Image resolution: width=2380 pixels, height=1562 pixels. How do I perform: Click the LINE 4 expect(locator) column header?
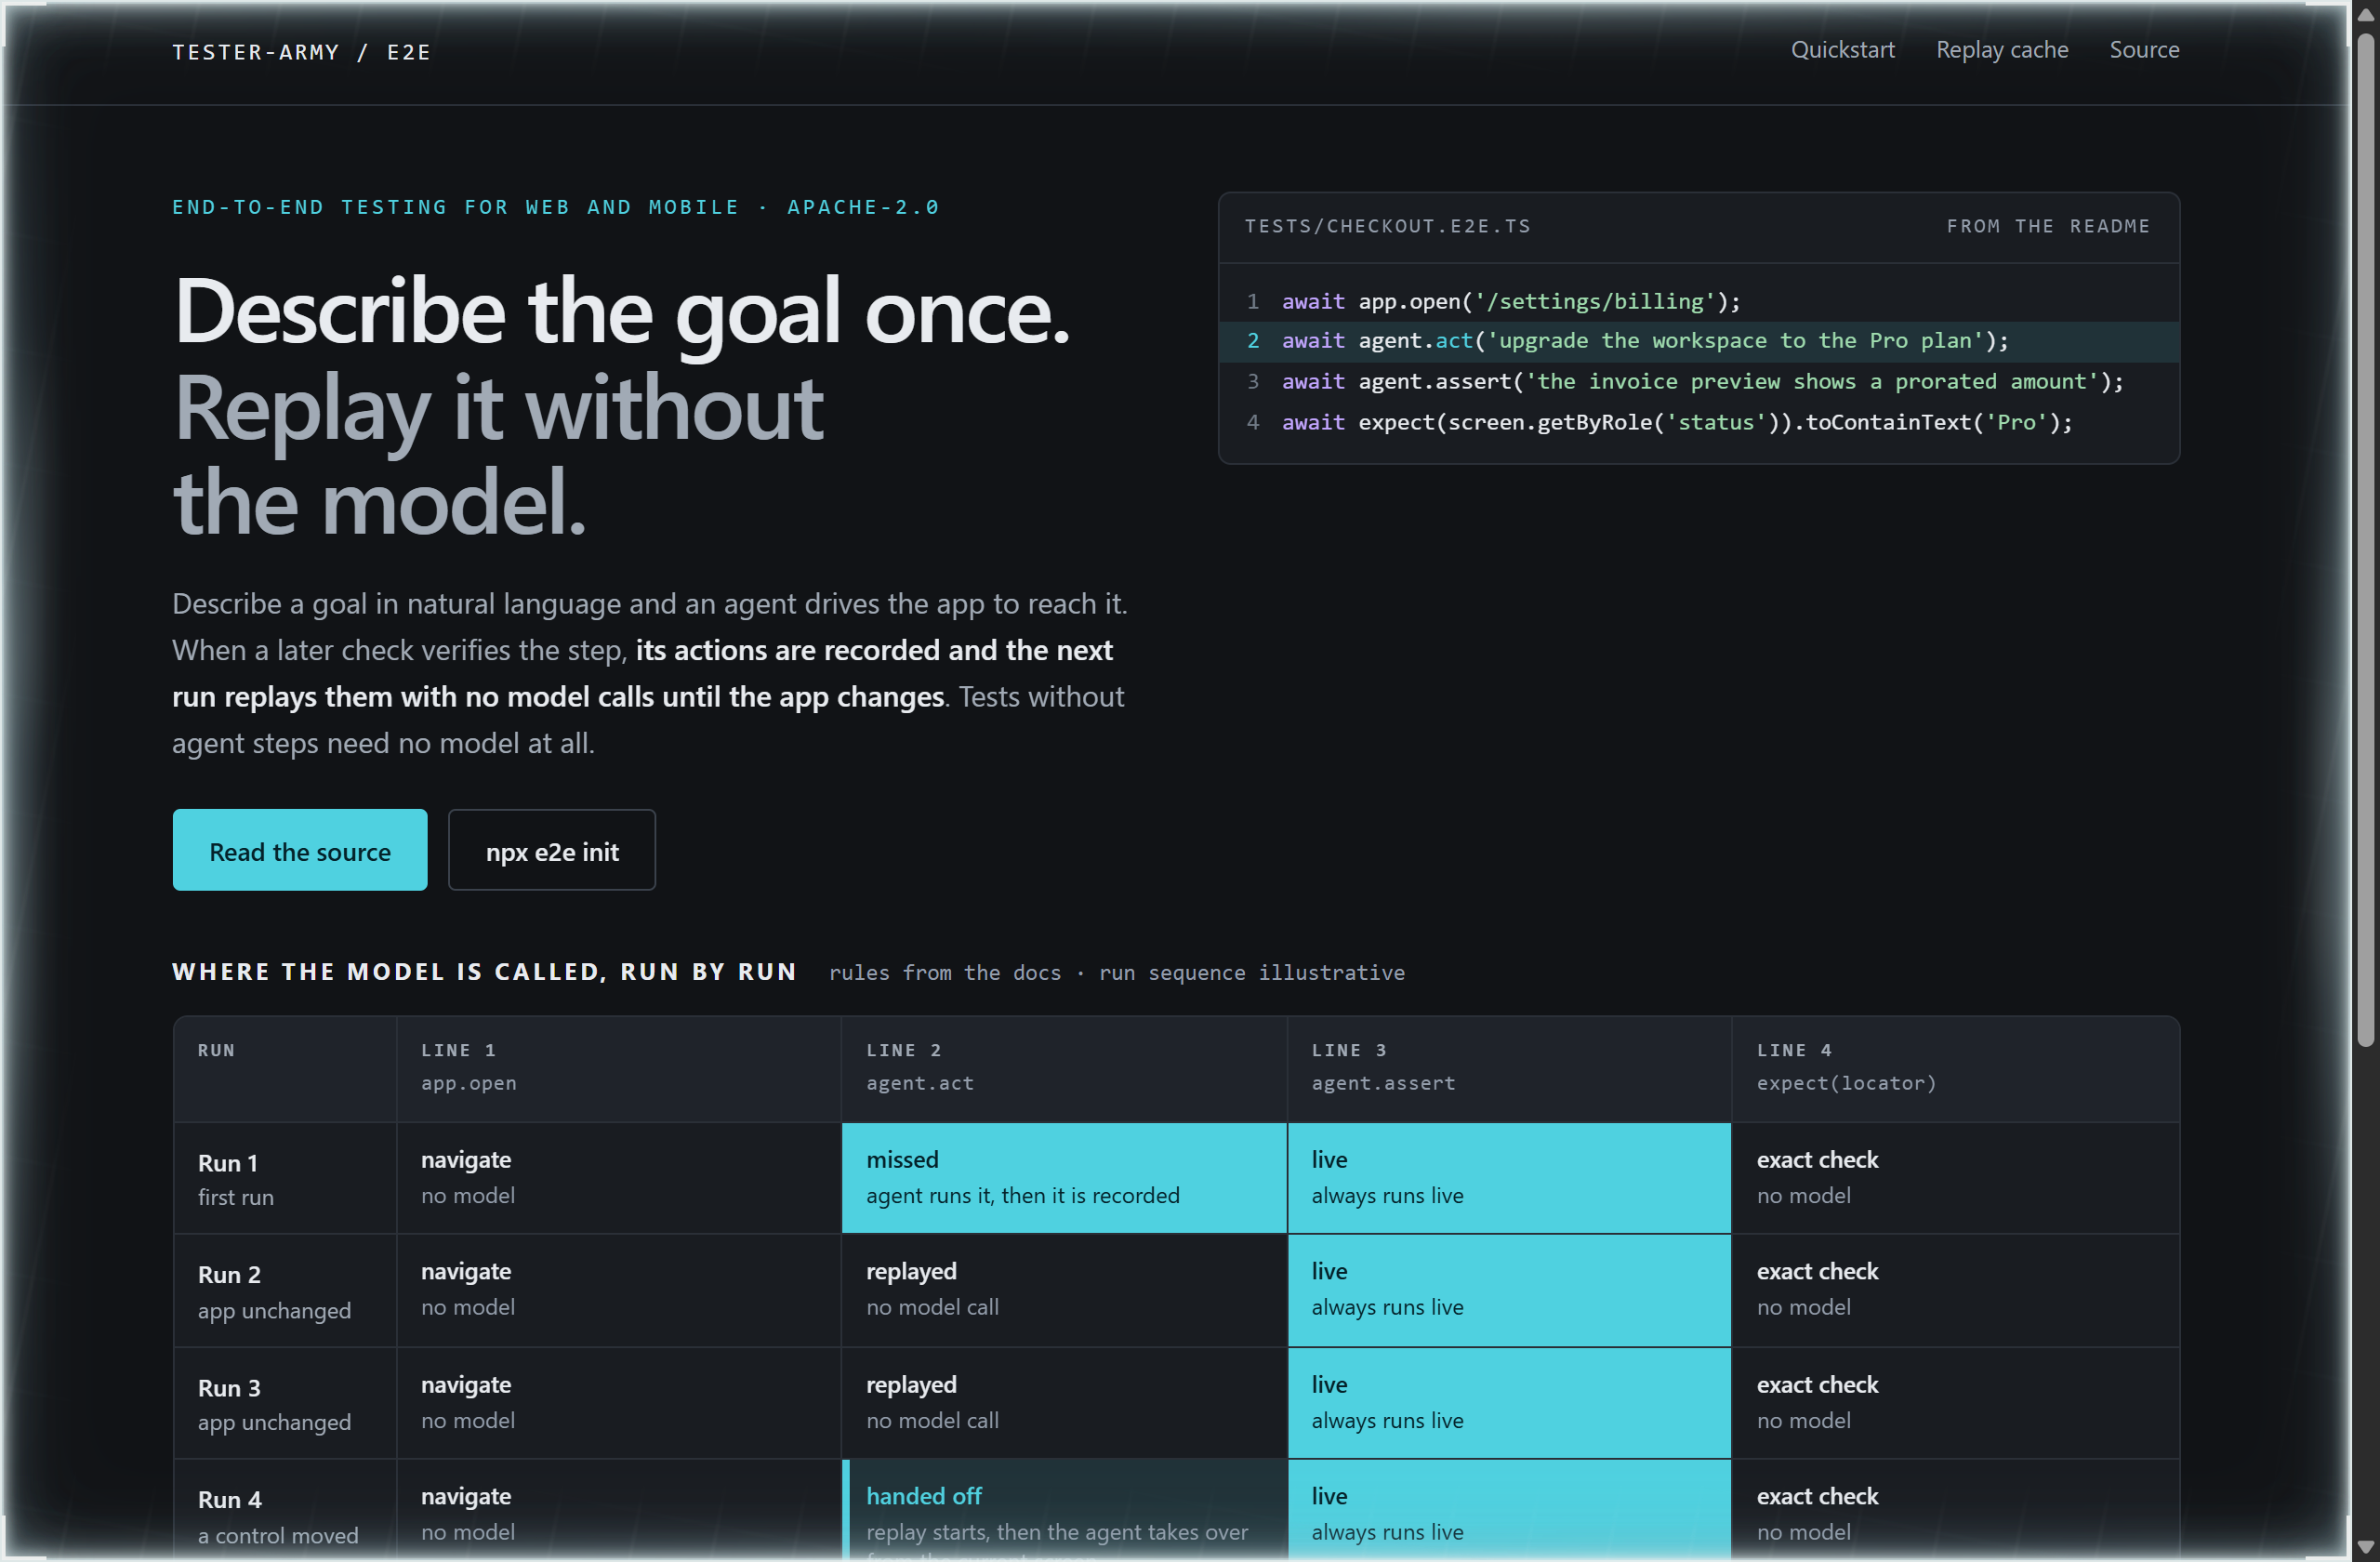tap(1955, 1067)
